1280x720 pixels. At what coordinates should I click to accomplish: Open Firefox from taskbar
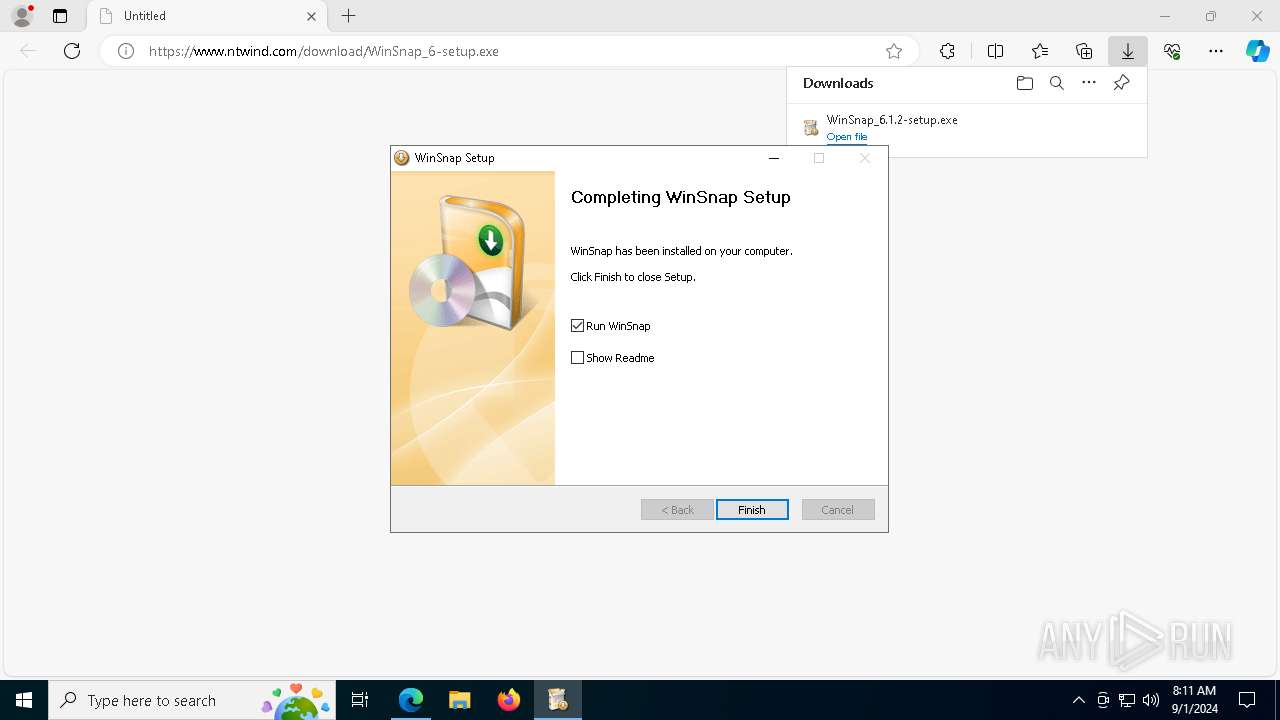point(509,700)
